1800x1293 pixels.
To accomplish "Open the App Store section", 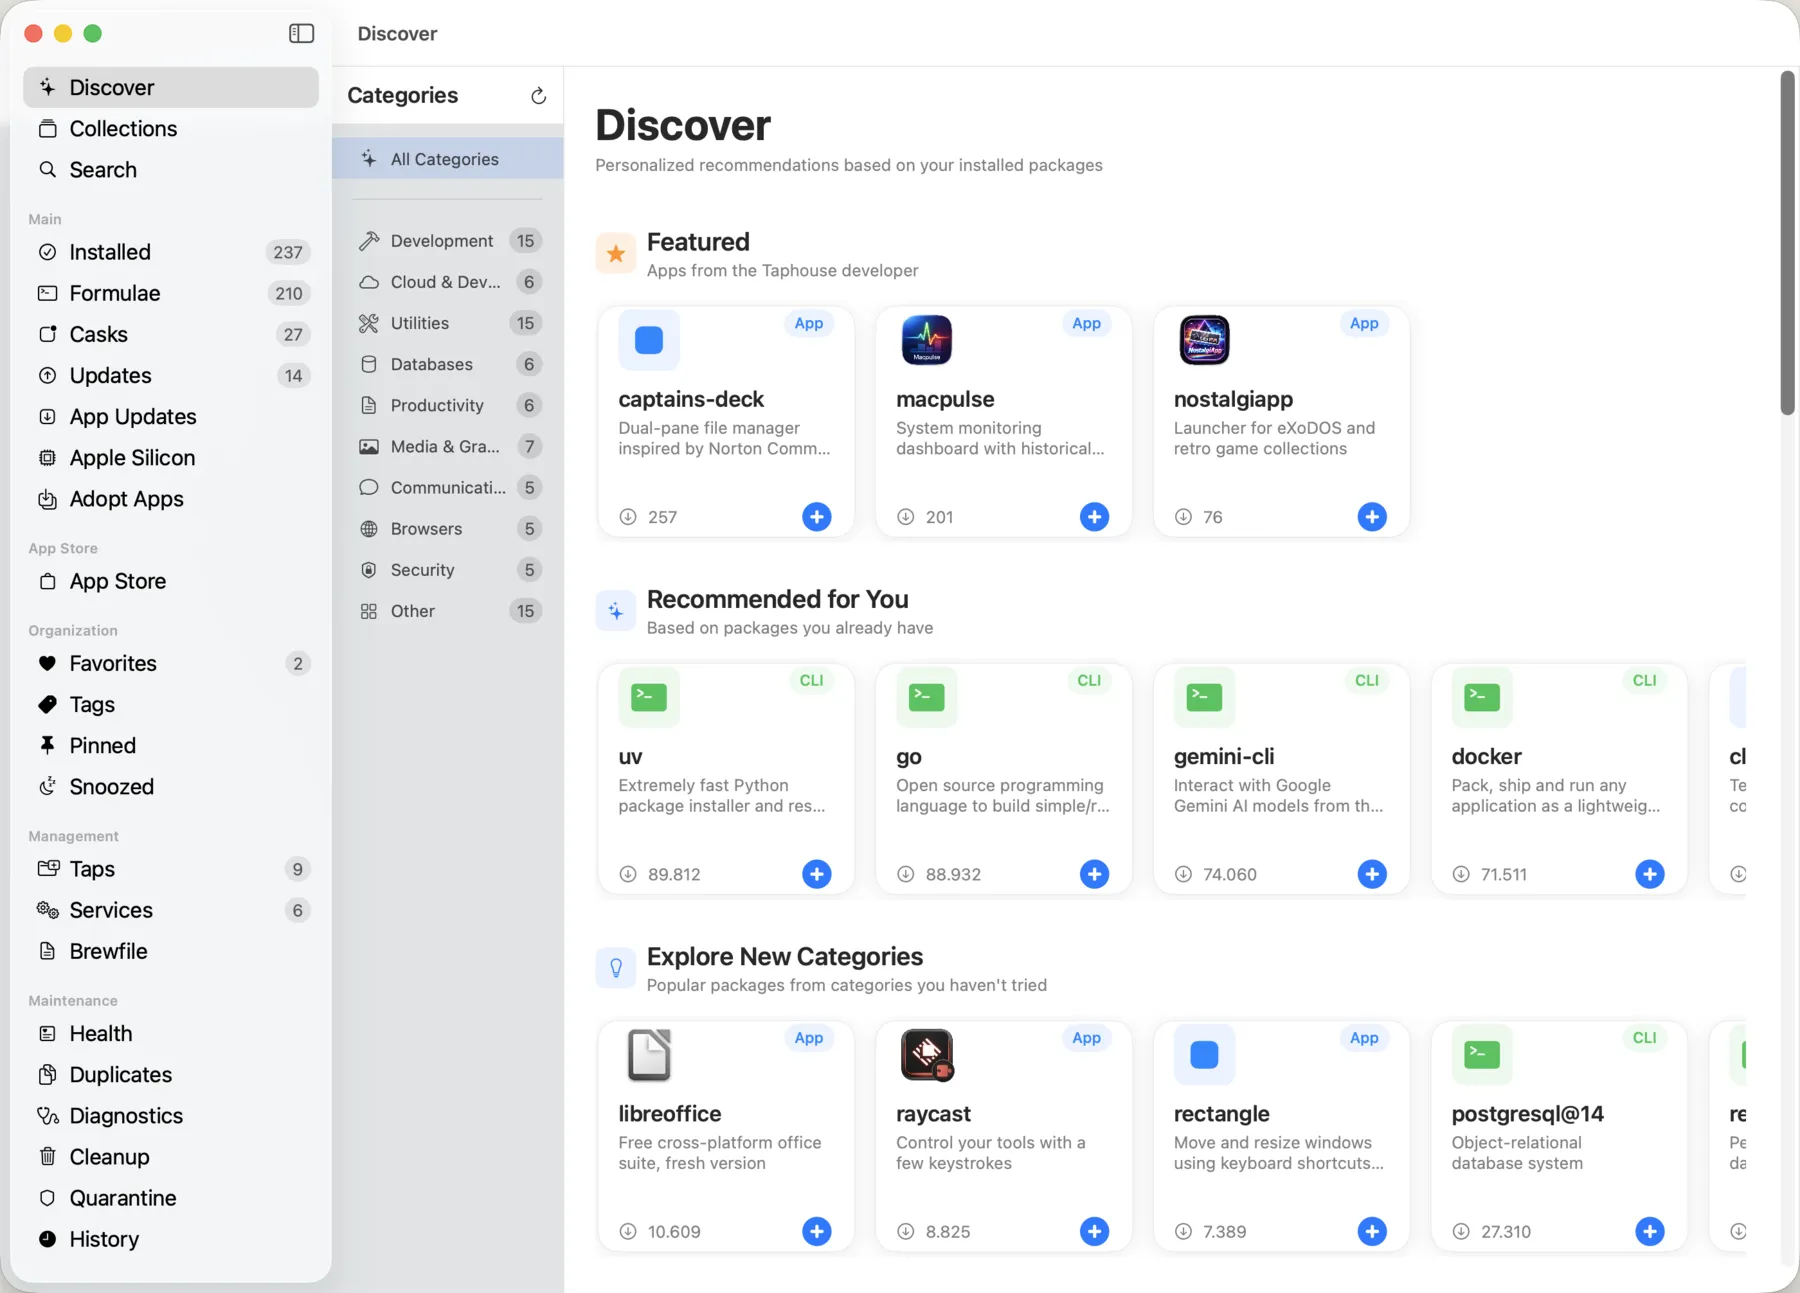I will pos(171,581).
